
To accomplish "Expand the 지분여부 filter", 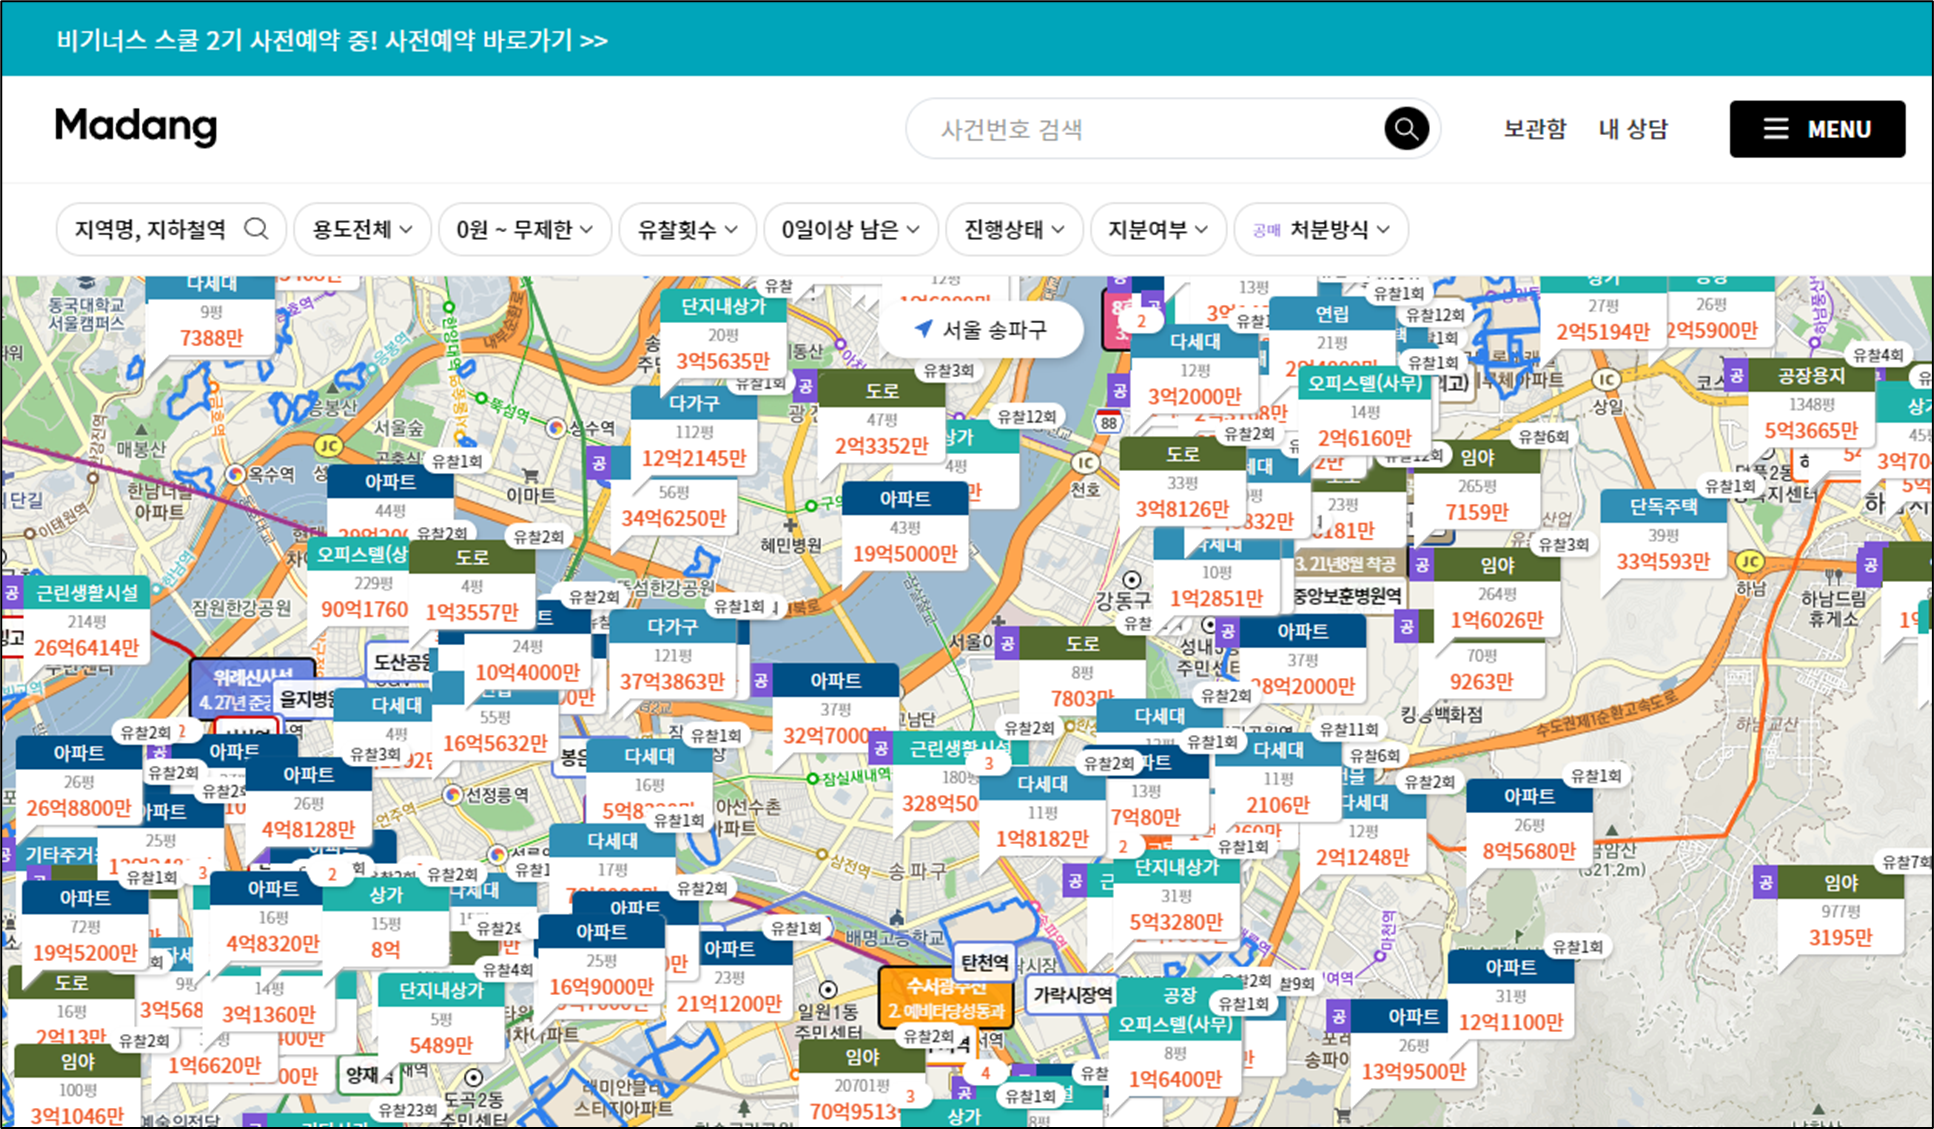I will 1157,230.
